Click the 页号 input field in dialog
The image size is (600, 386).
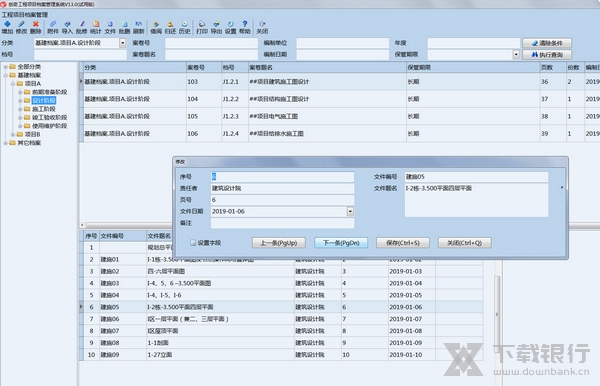click(282, 200)
